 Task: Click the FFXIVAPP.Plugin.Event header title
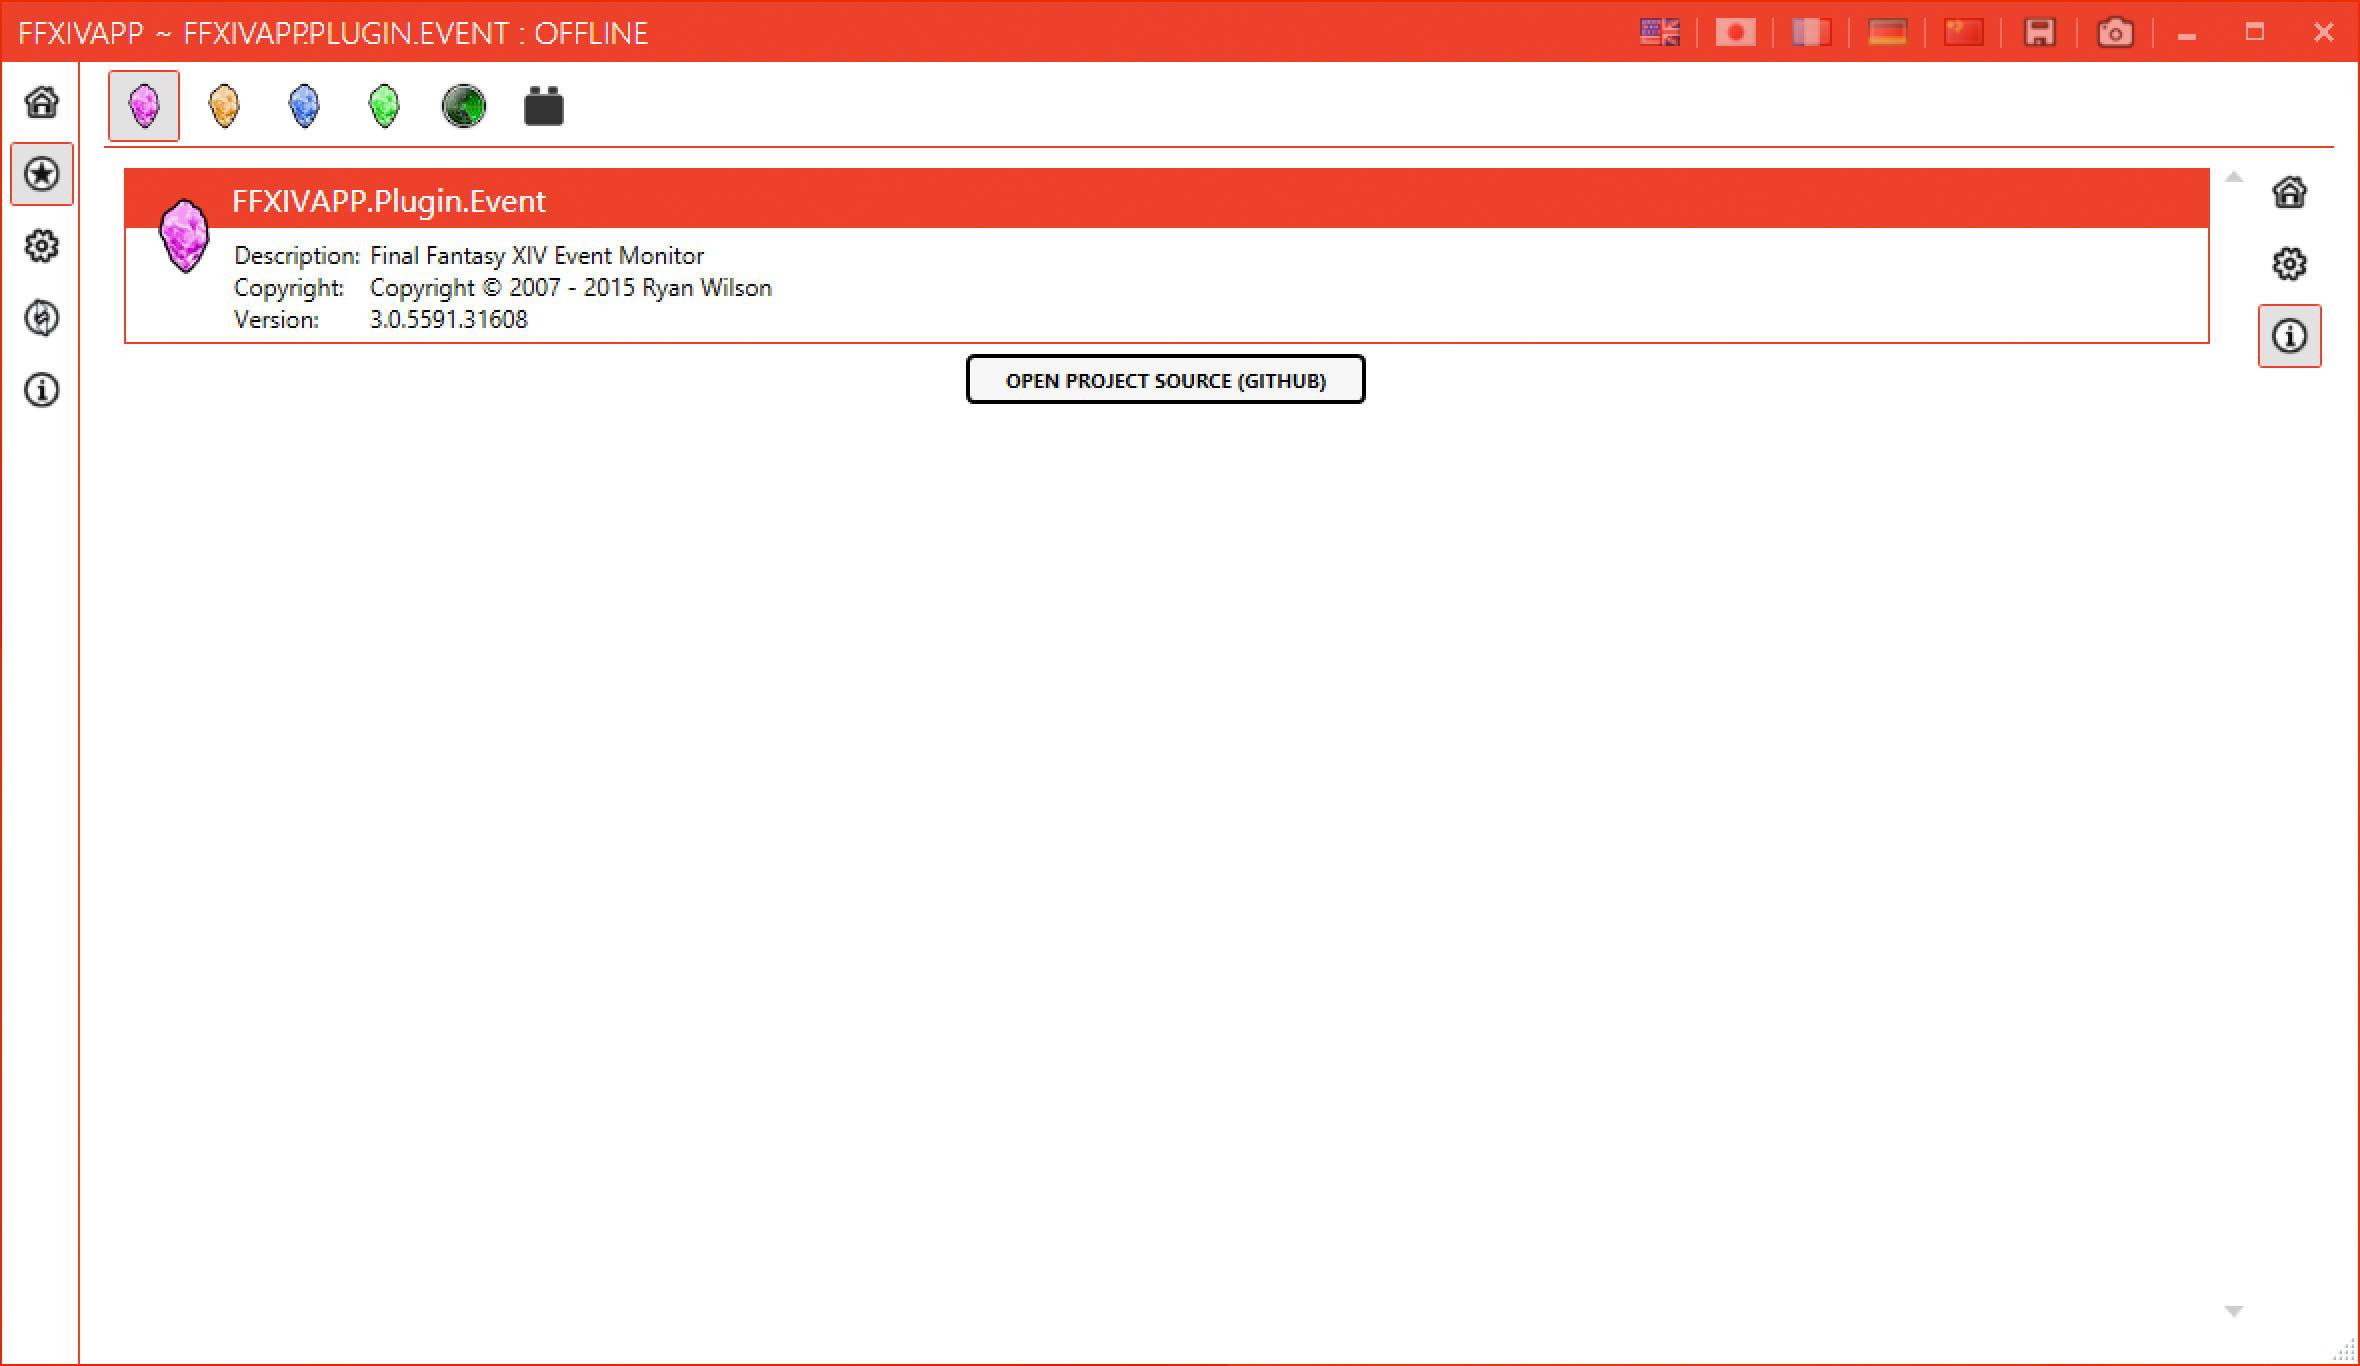(389, 201)
